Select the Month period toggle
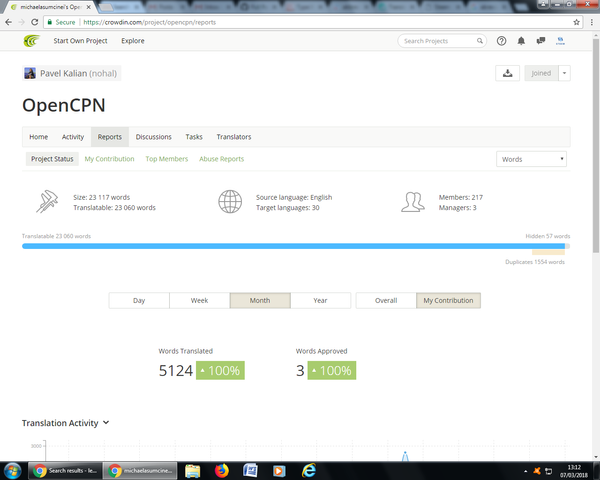 pyautogui.click(x=260, y=300)
